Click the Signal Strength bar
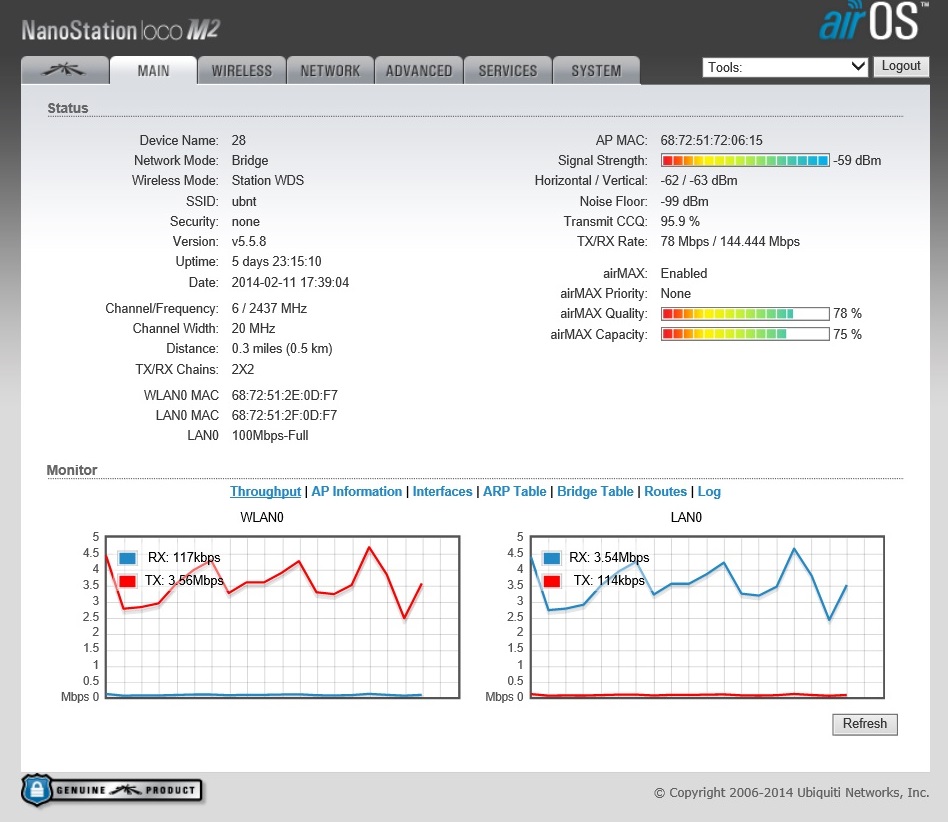 745,161
